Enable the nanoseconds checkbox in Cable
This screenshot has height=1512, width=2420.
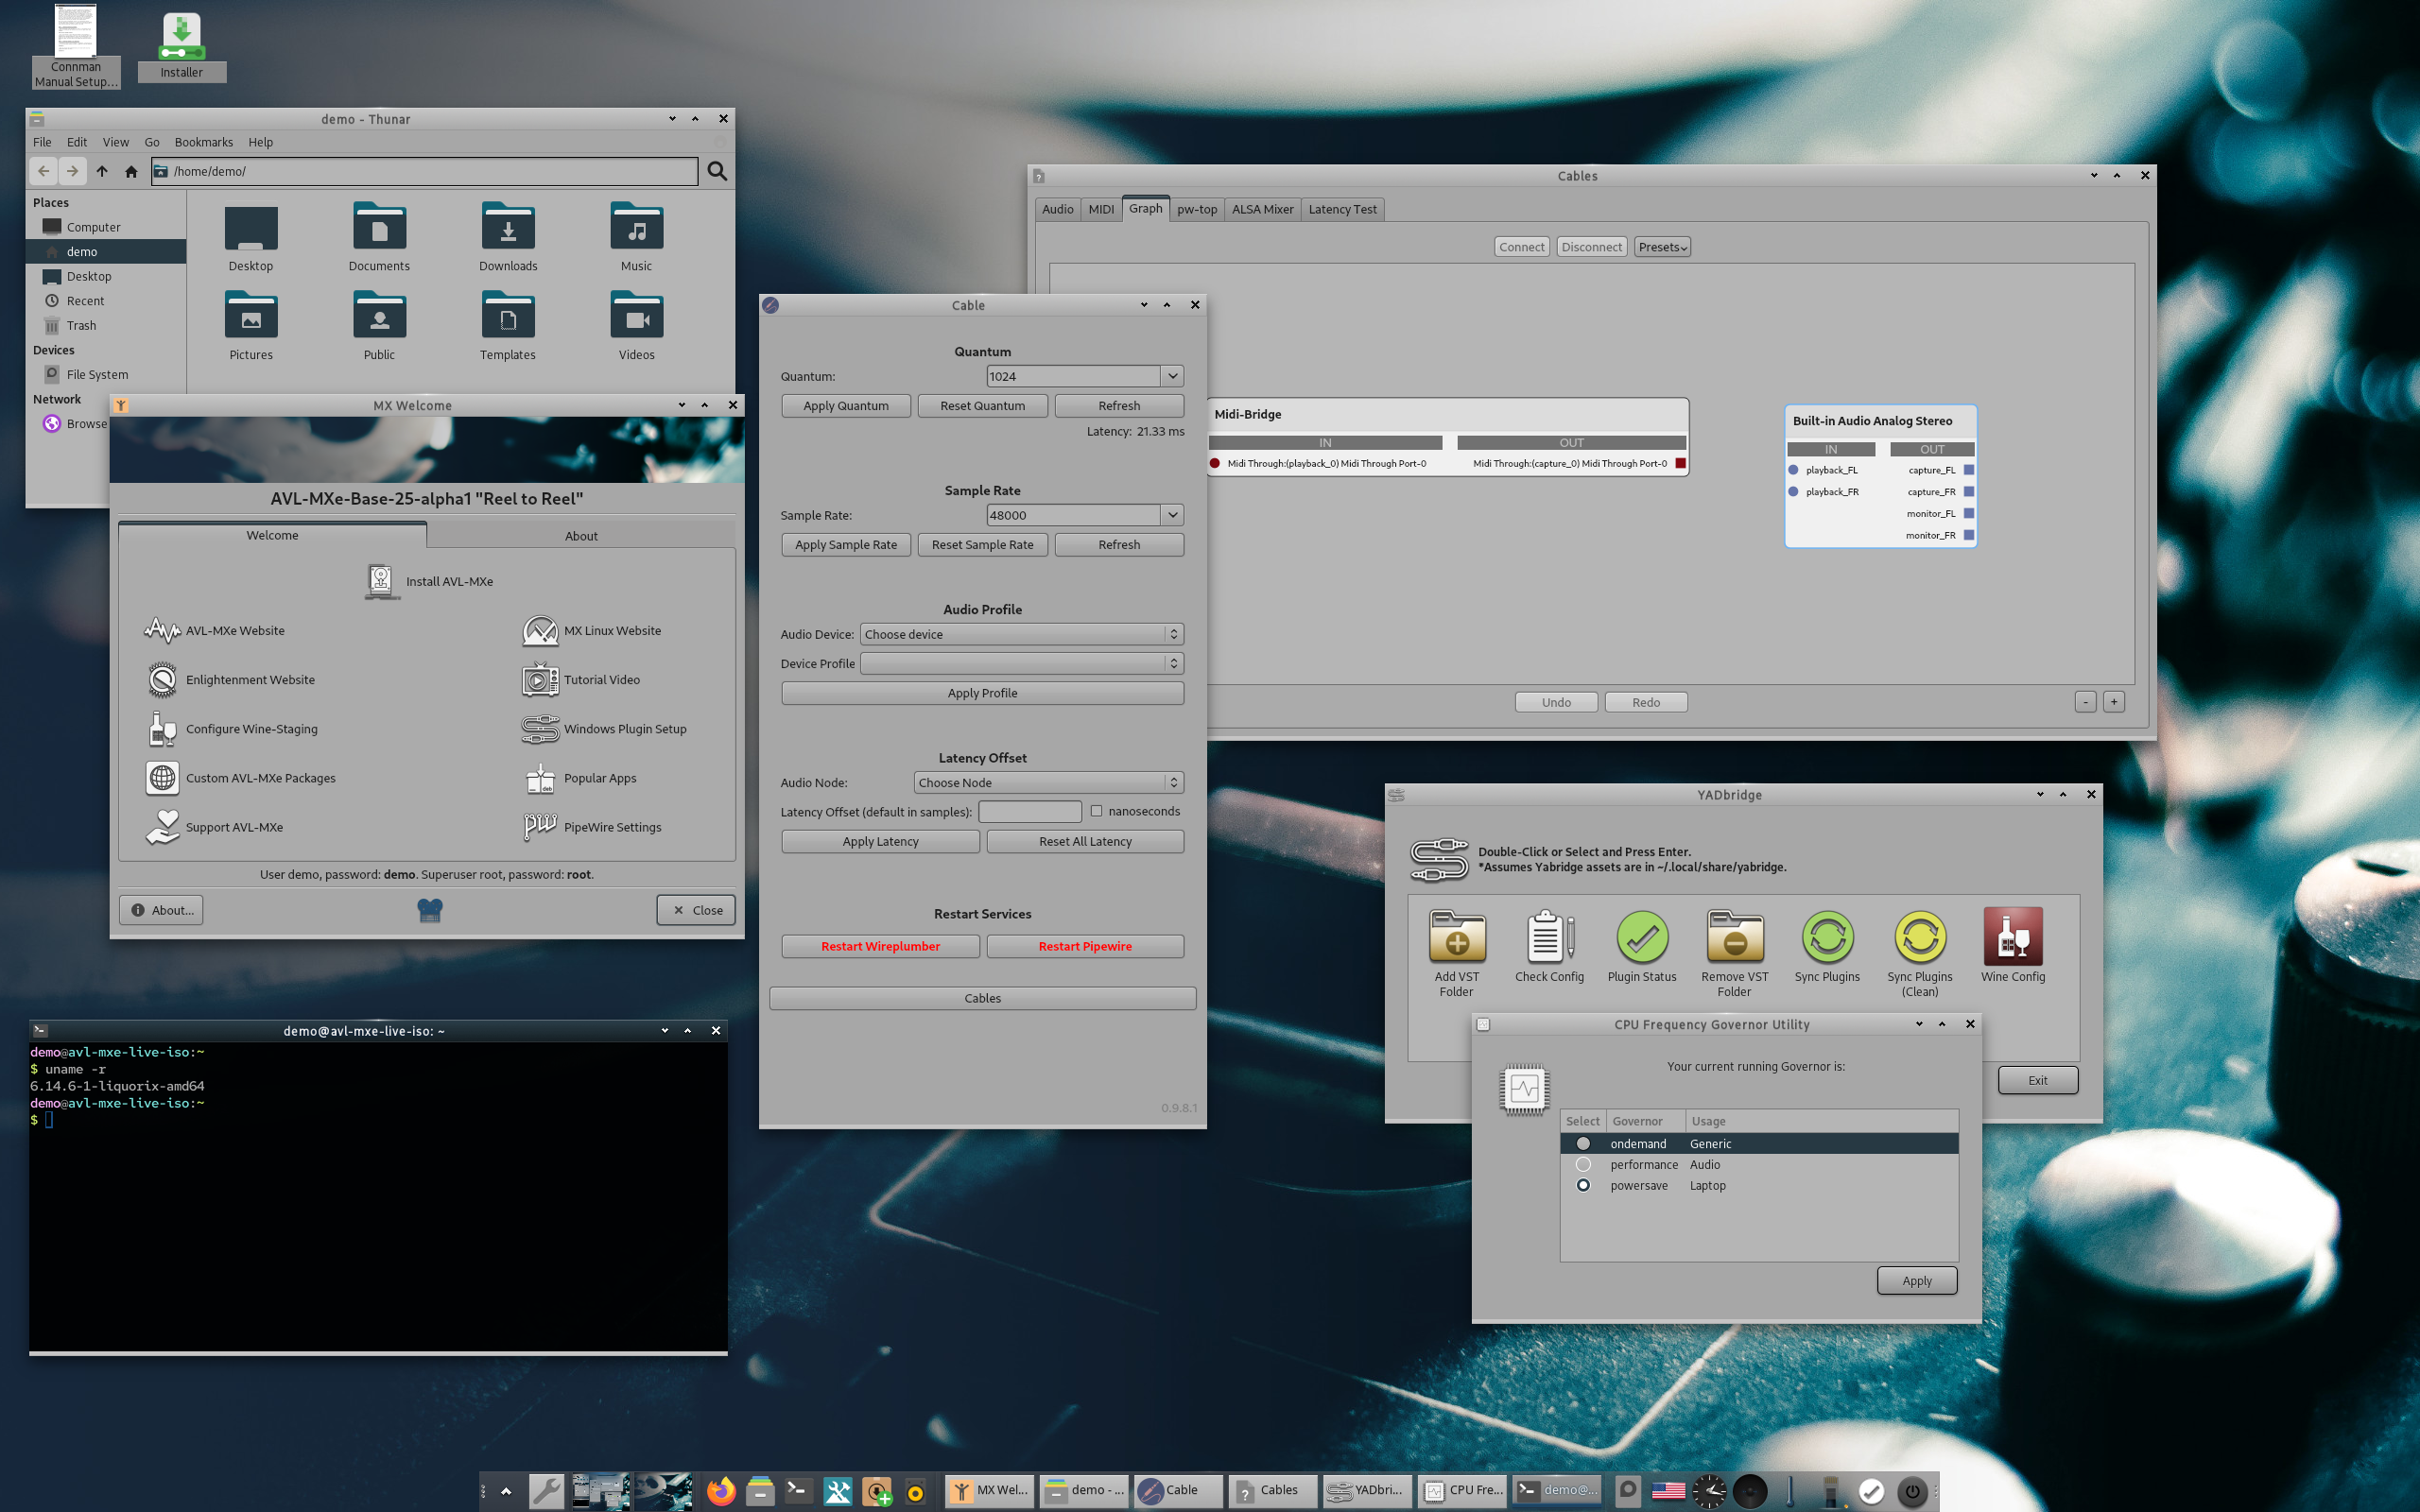(1096, 811)
